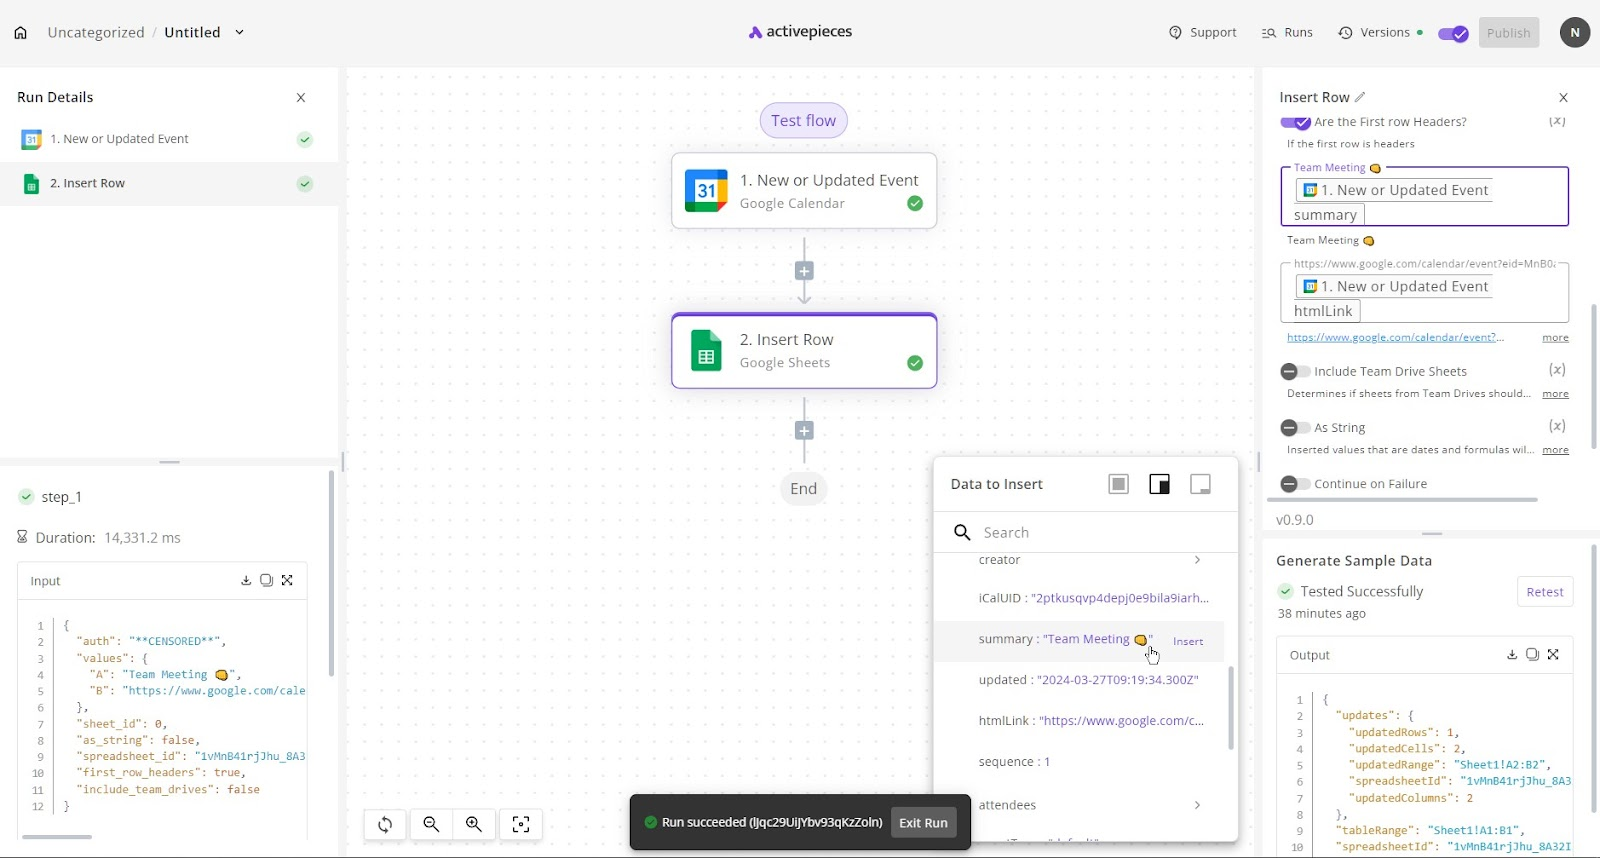Edit the Insert Row step name pencil
This screenshot has height=858, width=1600.
pyautogui.click(x=1360, y=97)
